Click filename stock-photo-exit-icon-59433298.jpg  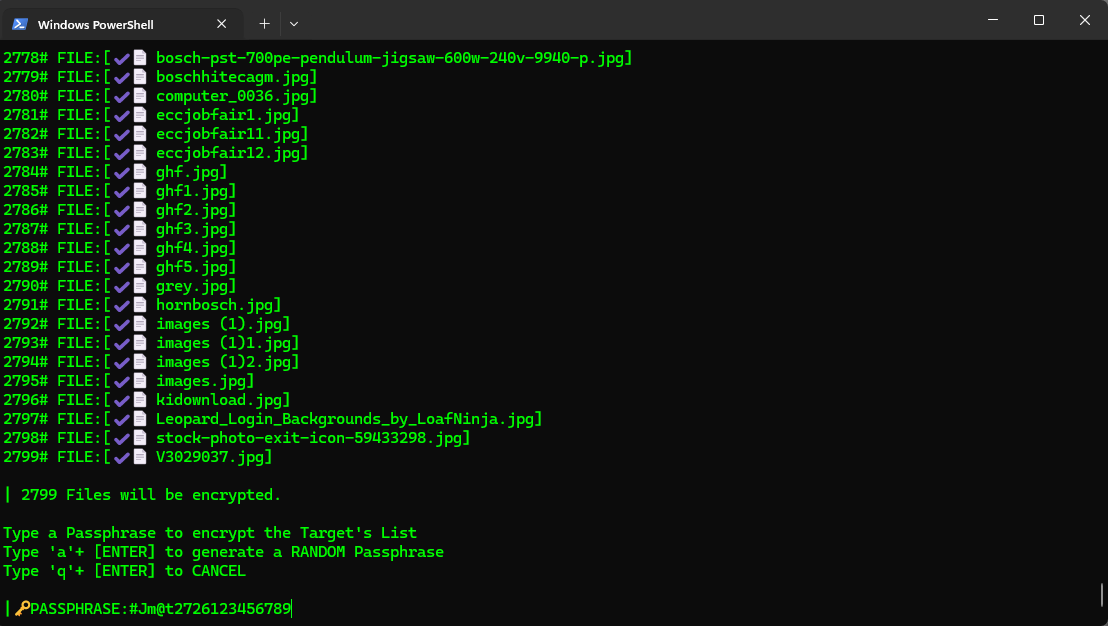[x=309, y=438]
